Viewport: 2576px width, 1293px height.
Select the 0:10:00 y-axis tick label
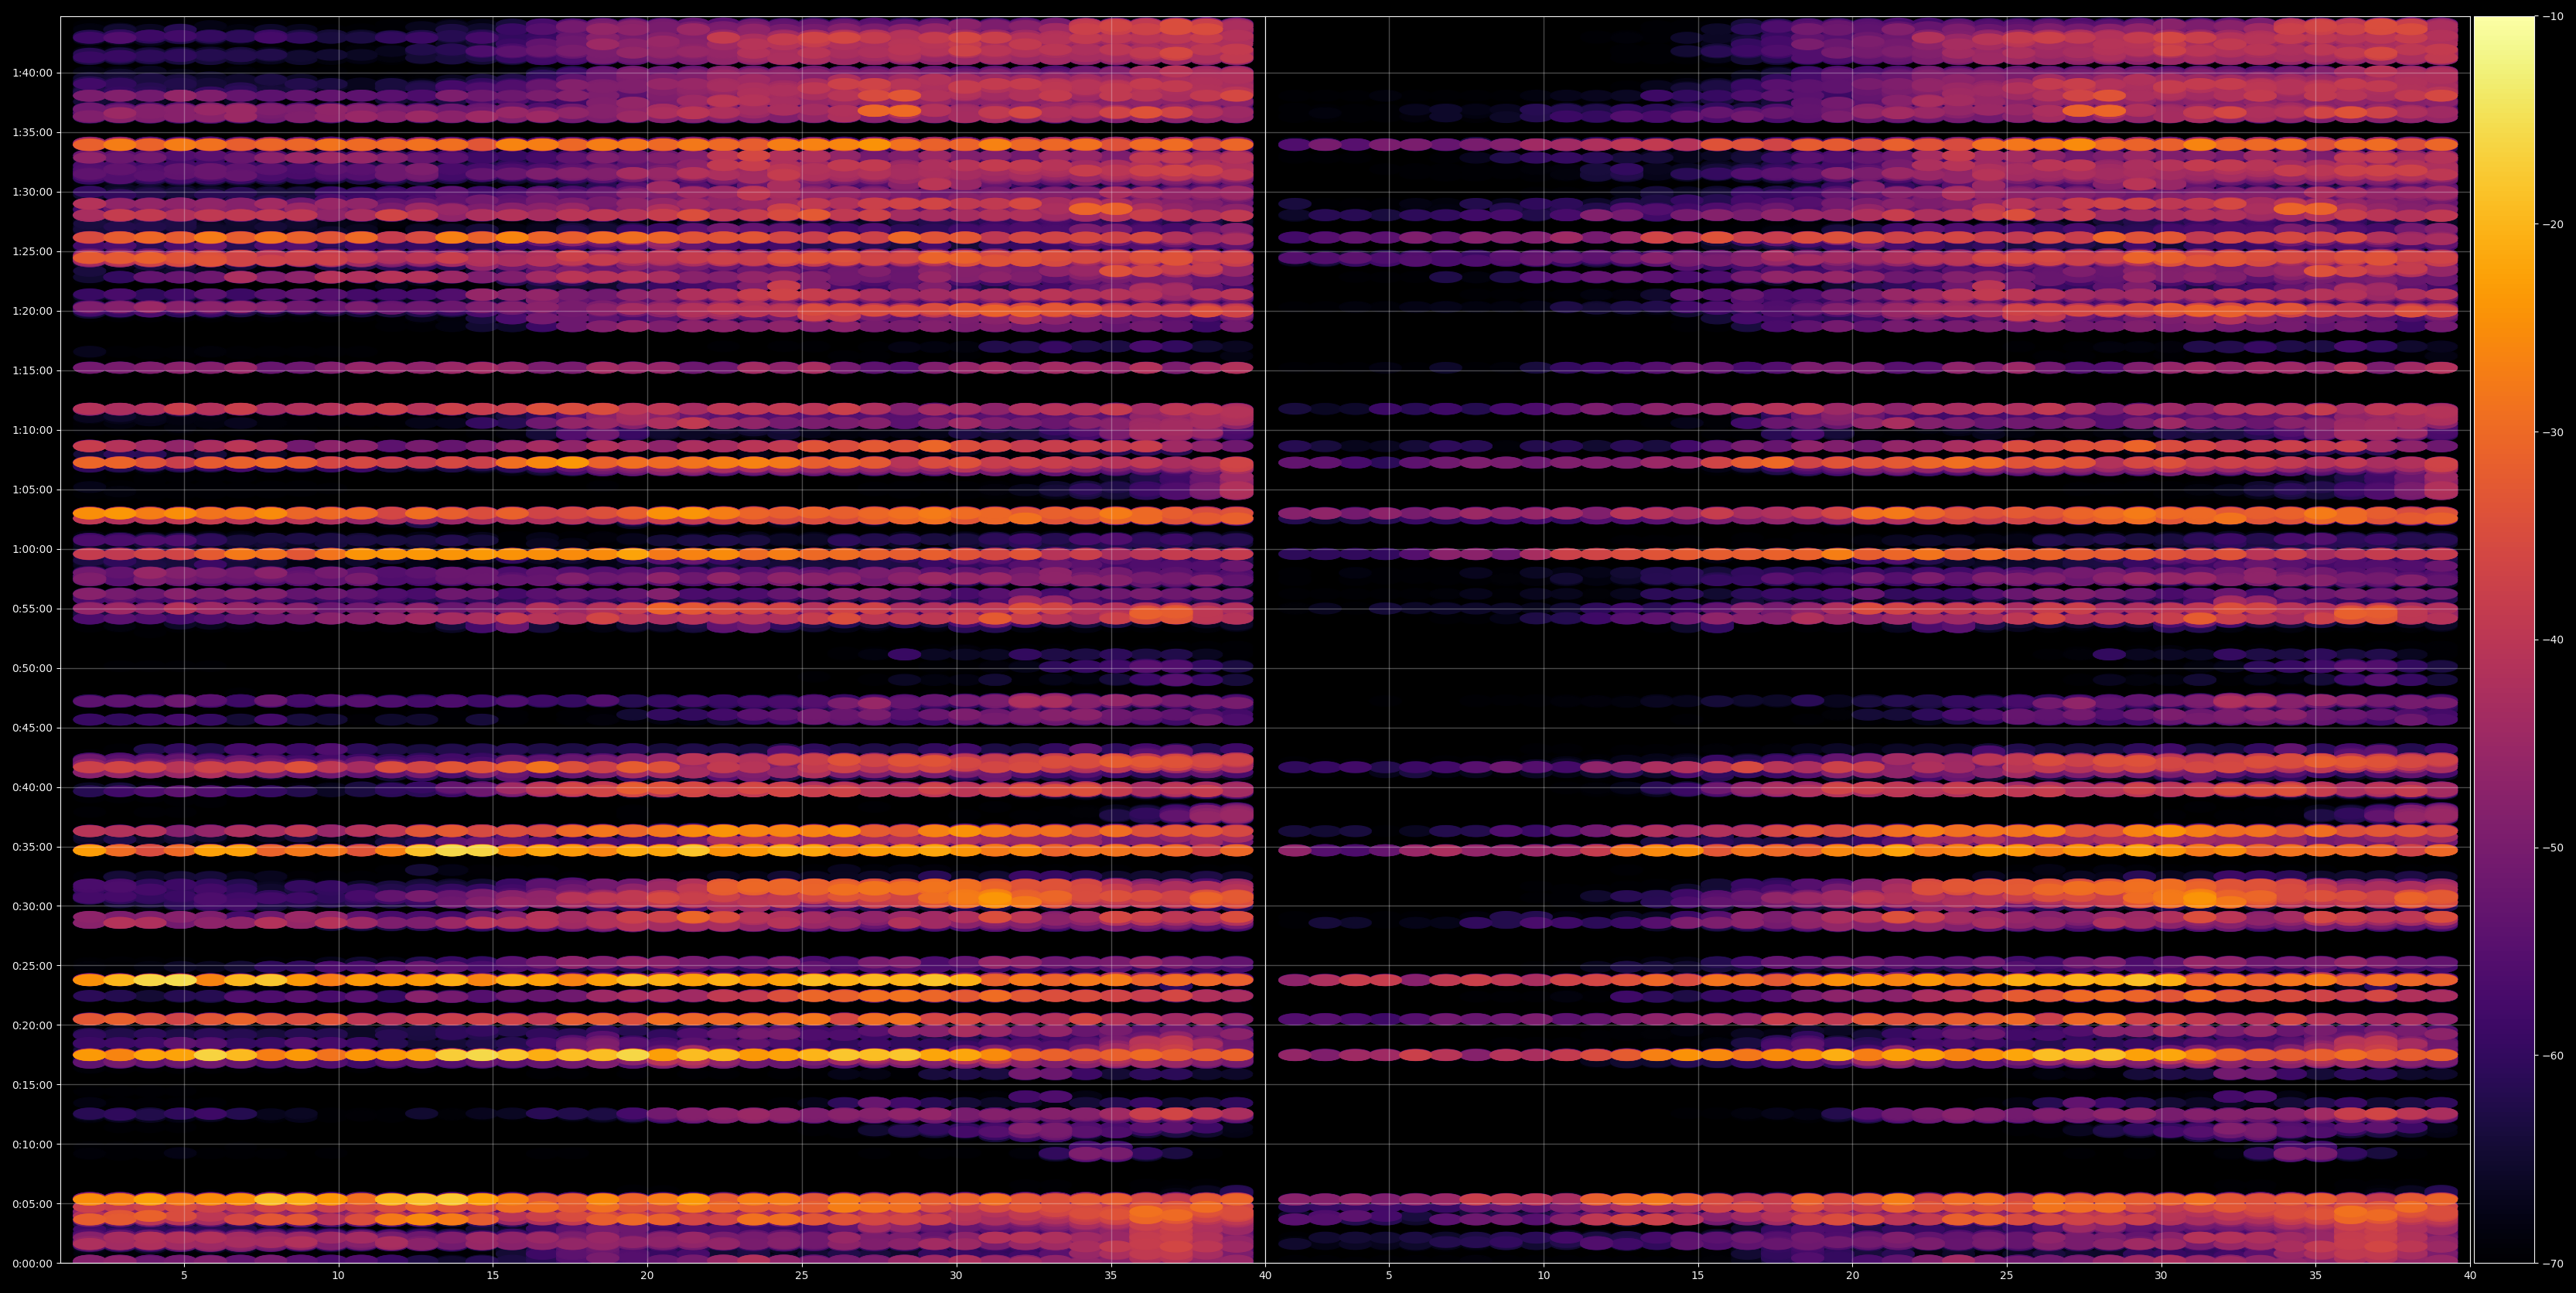point(32,1144)
